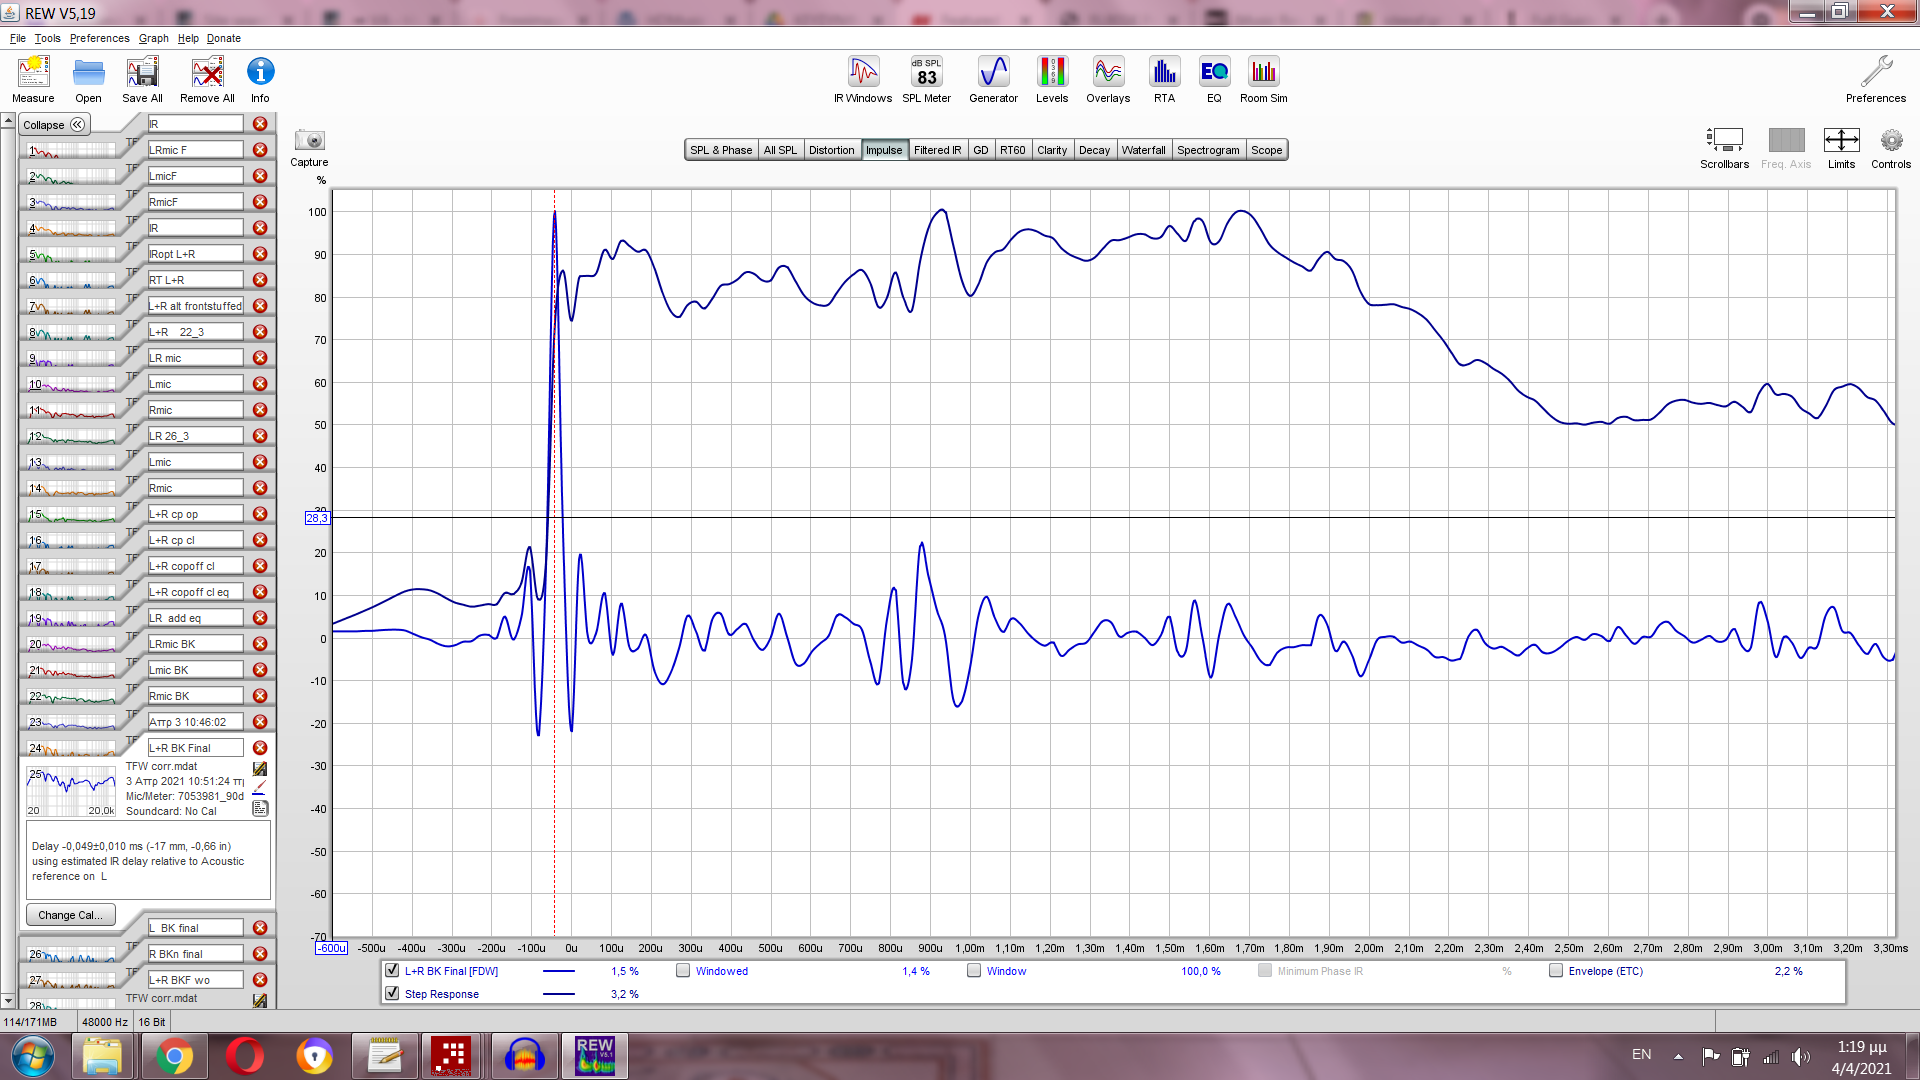Image resolution: width=1920 pixels, height=1080 pixels.
Task: Remove the LRmic F measurement
Action: tap(260, 150)
